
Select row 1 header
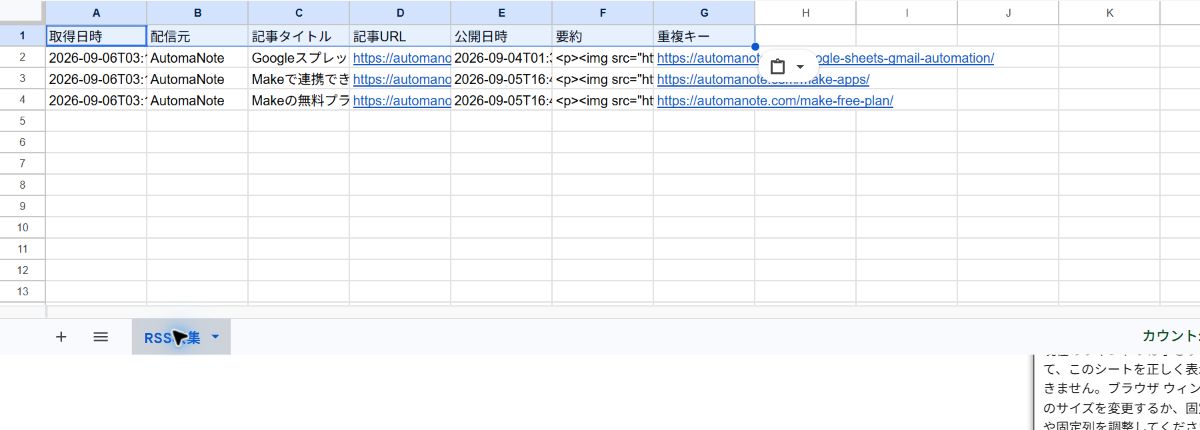22,36
